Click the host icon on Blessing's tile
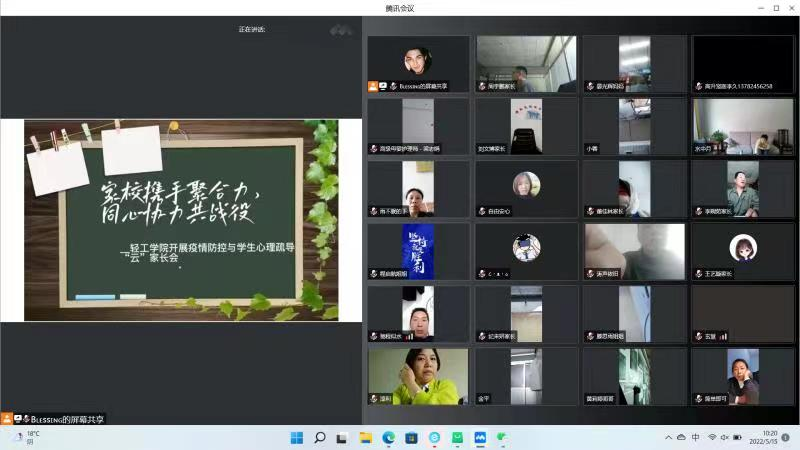Image resolution: width=800 pixels, height=450 pixels. click(373, 86)
